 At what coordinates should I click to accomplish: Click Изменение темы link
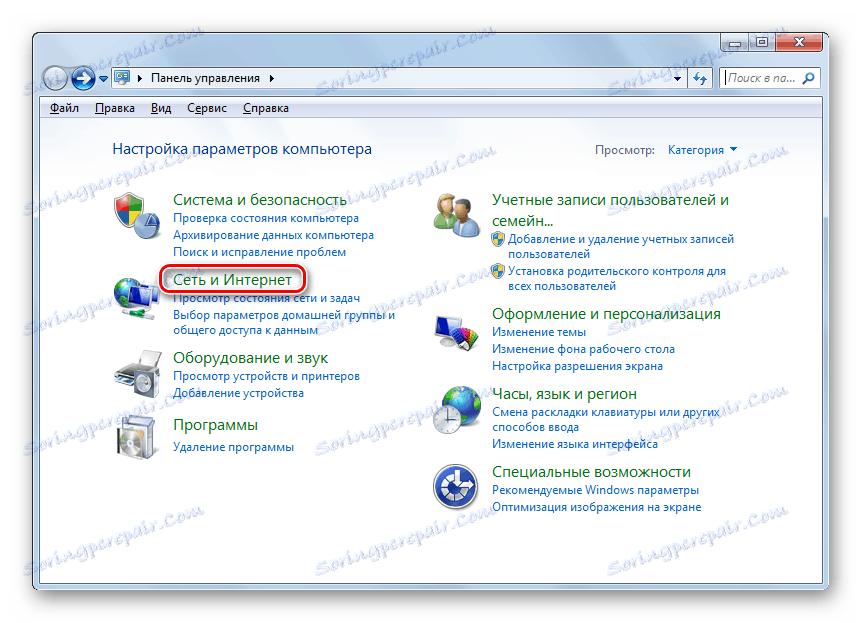pyautogui.click(x=539, y=333)
